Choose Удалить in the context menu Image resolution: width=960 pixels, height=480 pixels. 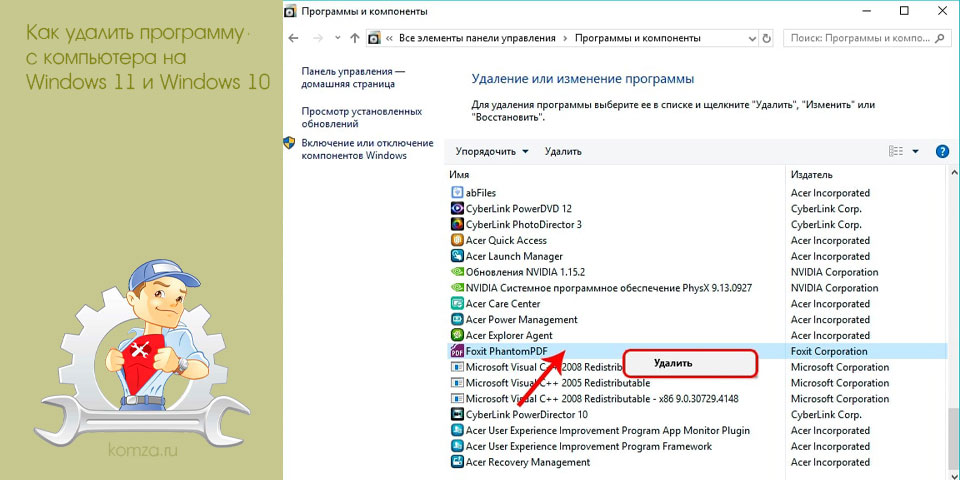point(690,363)
